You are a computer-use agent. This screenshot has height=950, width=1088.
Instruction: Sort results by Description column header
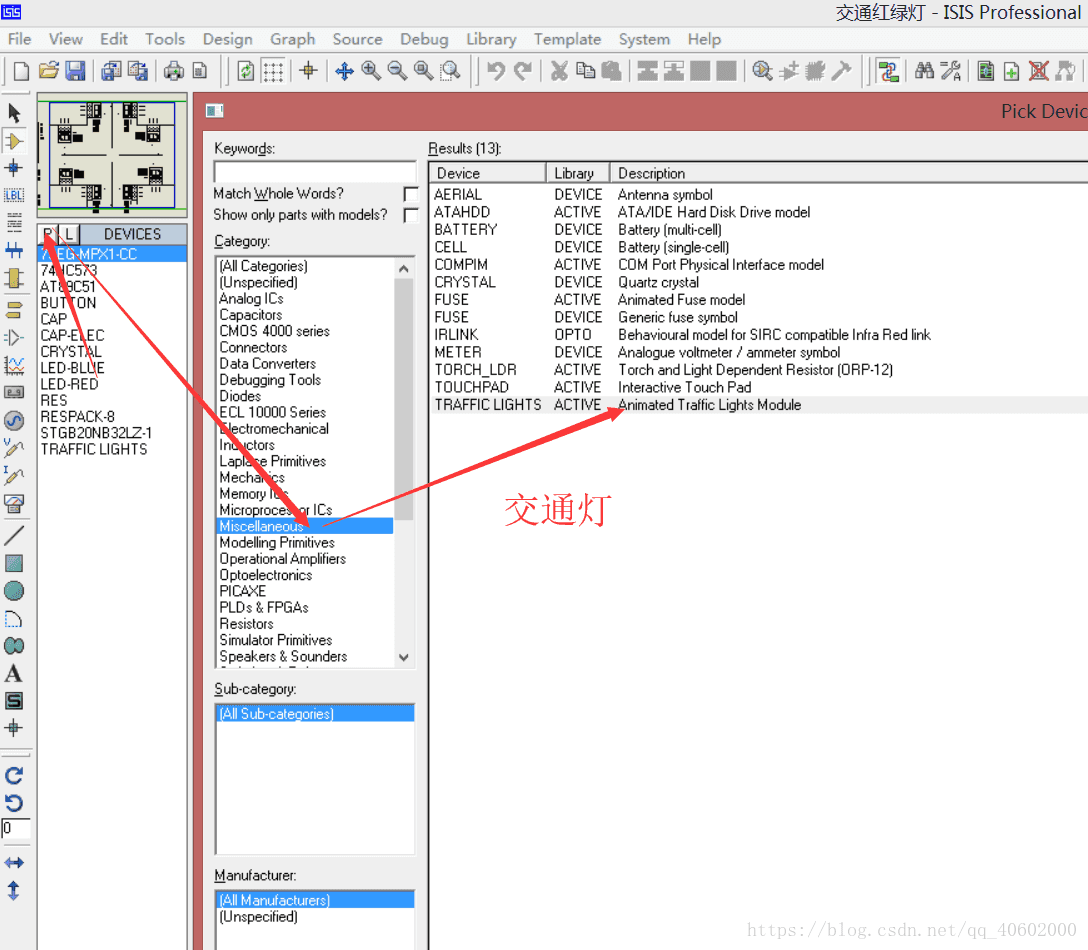849,173
